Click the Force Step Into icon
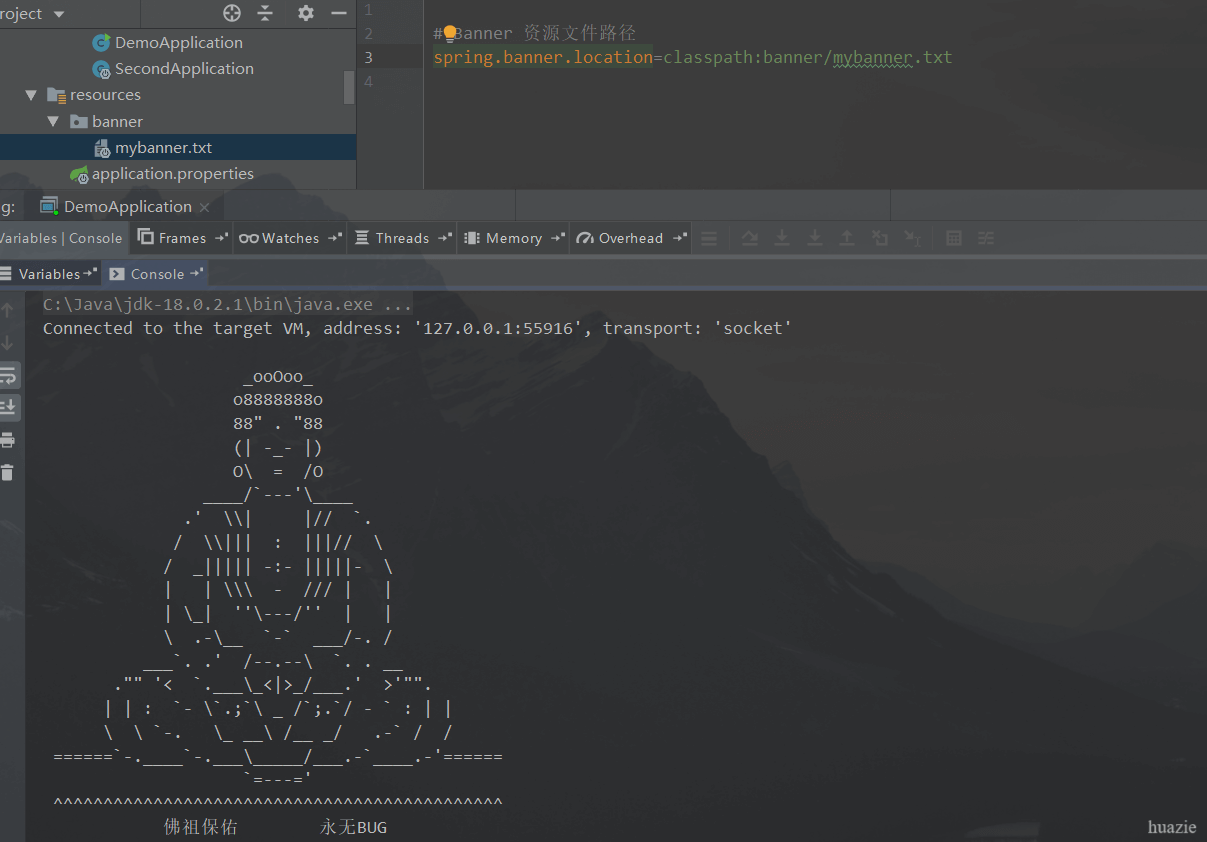Screen dimensions: 1207x842 tap(815, 238)
